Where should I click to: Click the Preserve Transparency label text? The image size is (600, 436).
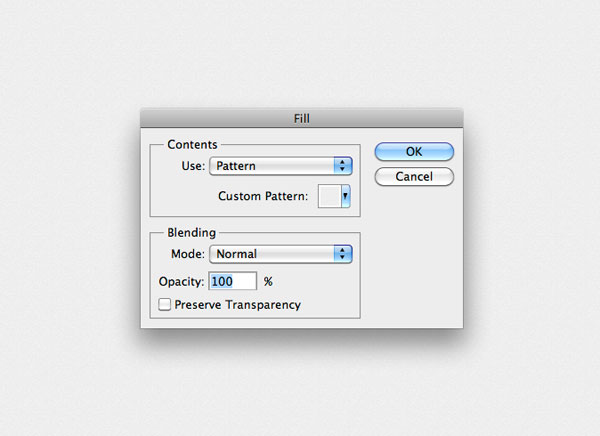tap(238, 305)
